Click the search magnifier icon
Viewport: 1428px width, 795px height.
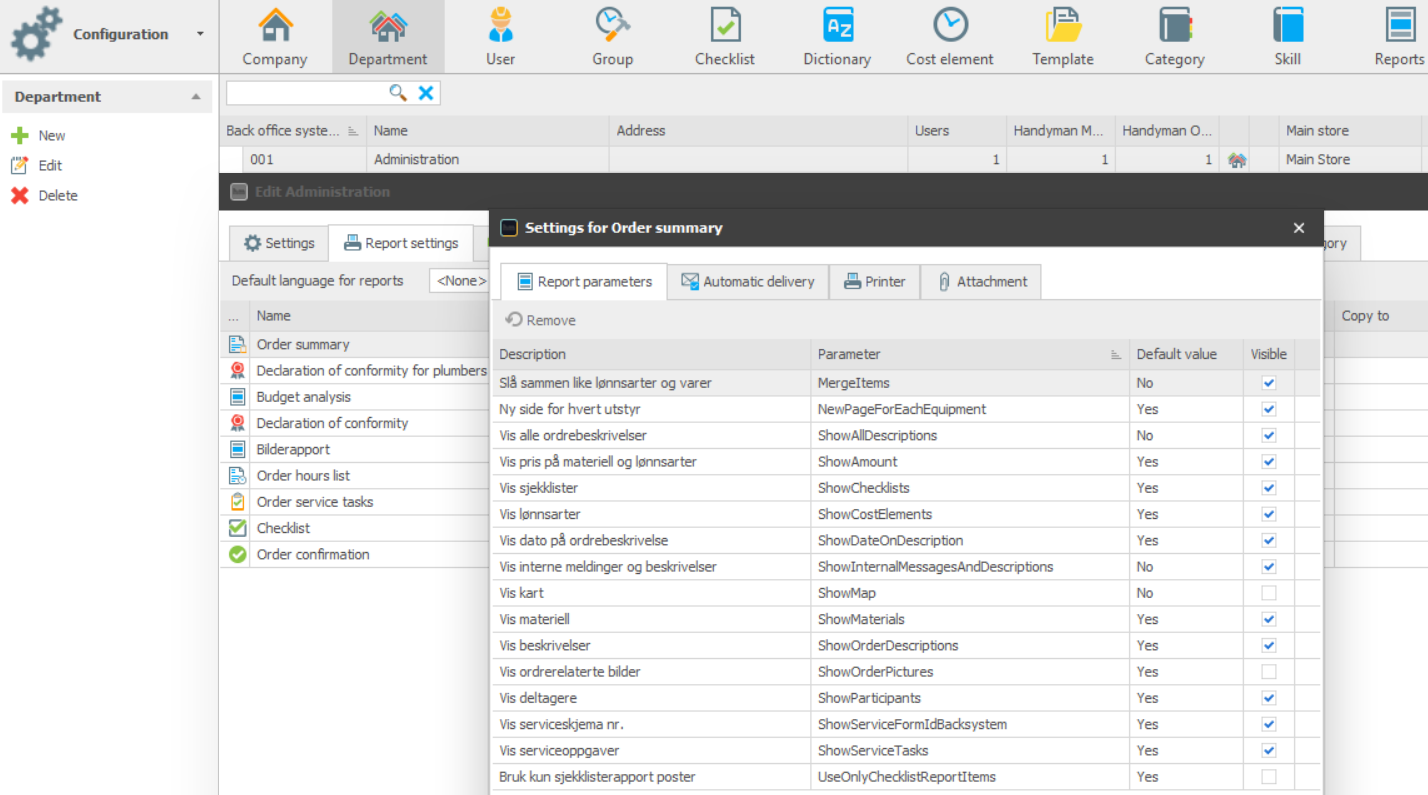pyautogui.click(x=398, y=93)
